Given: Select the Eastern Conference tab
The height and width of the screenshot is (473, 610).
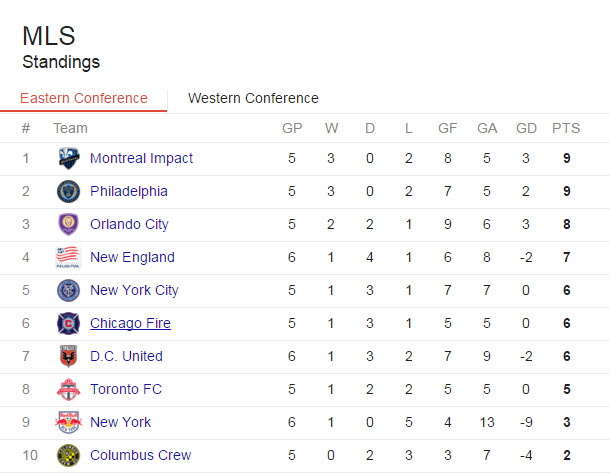Looking at the screenshot, I should point(84,98).
